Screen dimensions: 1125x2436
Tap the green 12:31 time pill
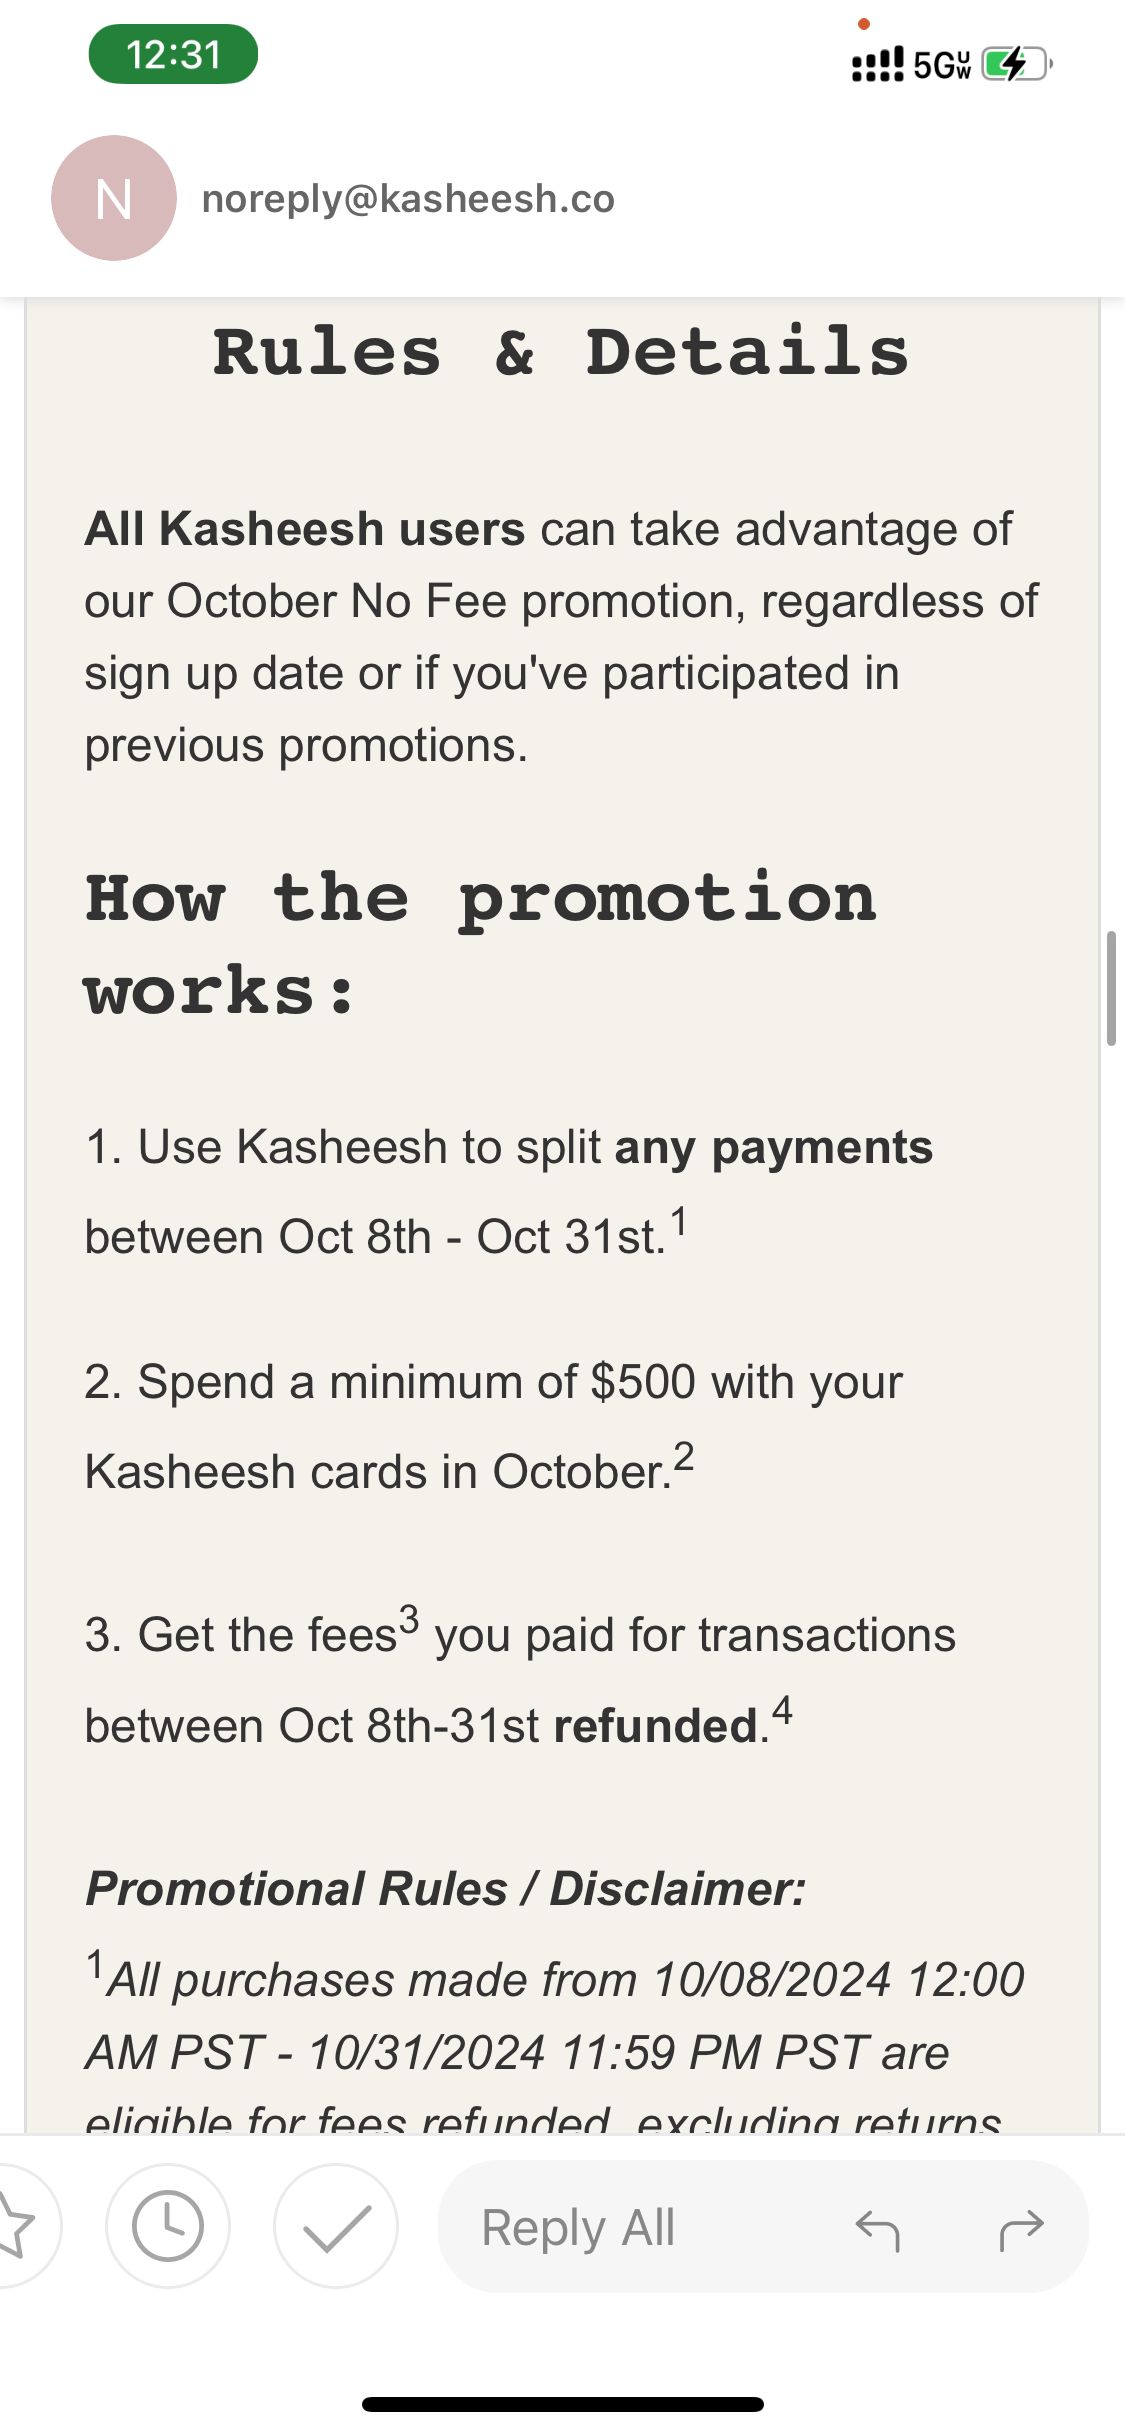[173, 54]
